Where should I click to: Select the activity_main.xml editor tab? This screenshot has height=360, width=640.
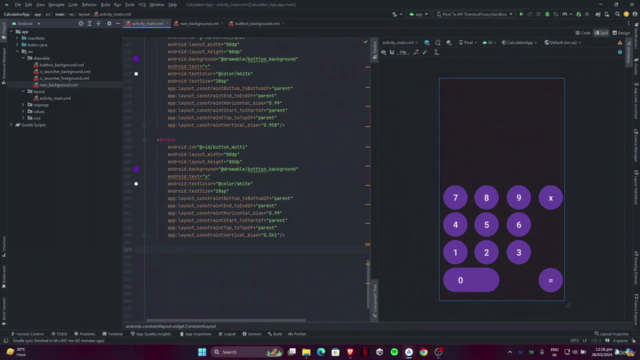(147, 24)
